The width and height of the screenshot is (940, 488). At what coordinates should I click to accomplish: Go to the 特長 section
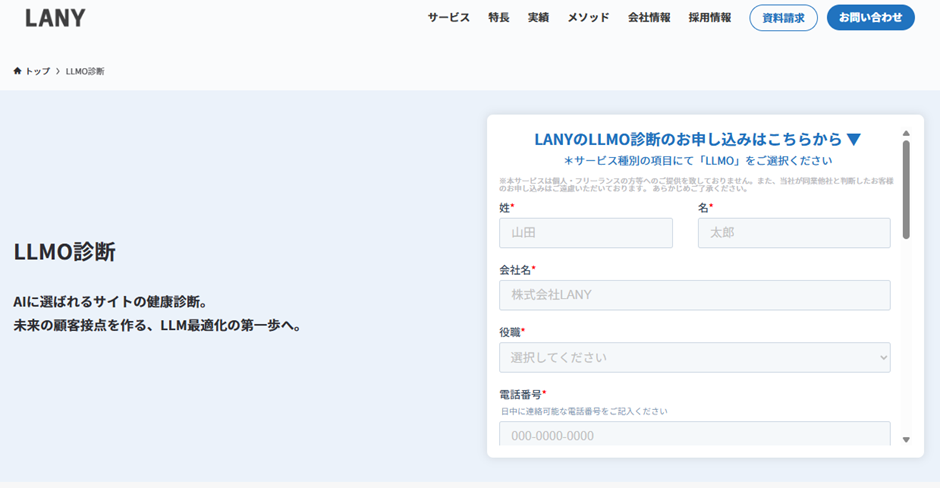(499, 18)
